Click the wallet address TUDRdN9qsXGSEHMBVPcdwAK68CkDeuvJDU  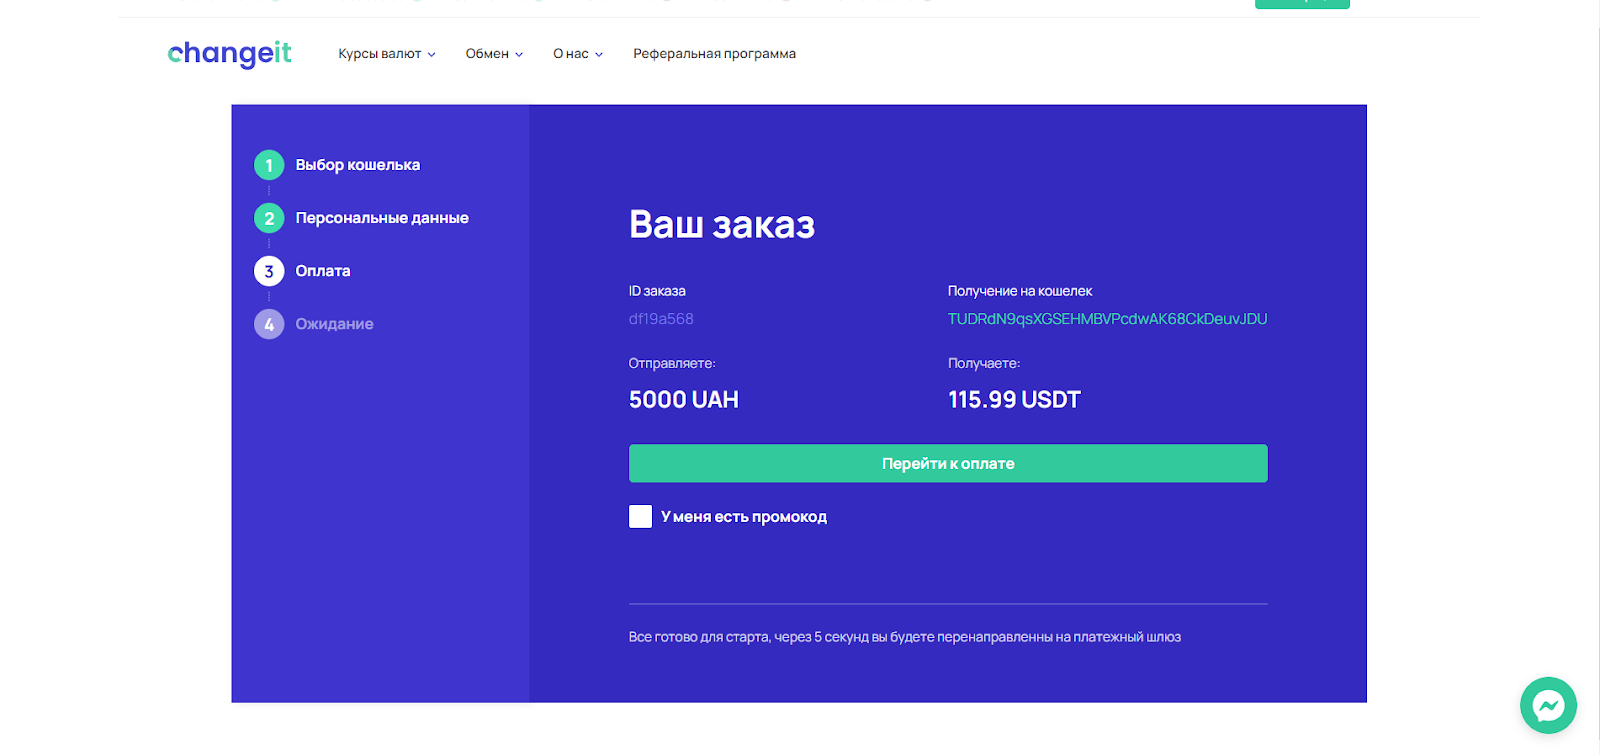coord(1107,319)
